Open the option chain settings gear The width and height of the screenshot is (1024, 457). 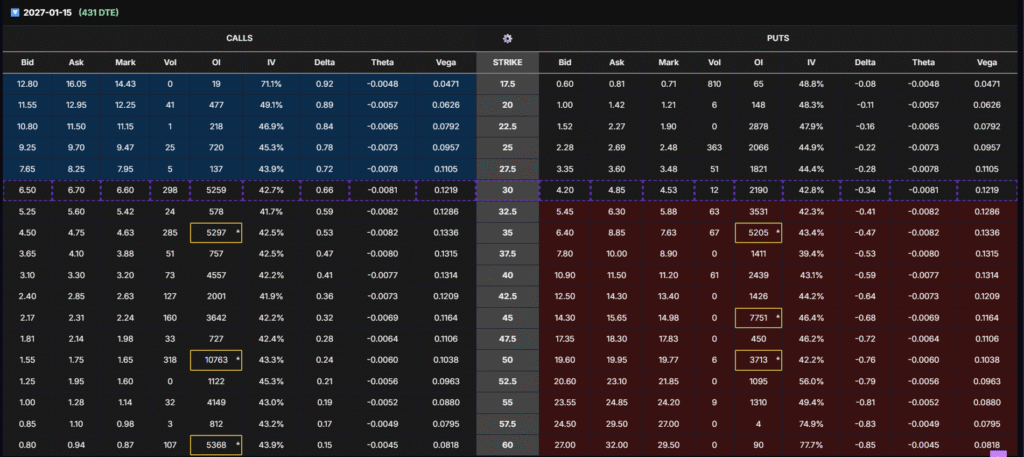click(x=507, y=38)
